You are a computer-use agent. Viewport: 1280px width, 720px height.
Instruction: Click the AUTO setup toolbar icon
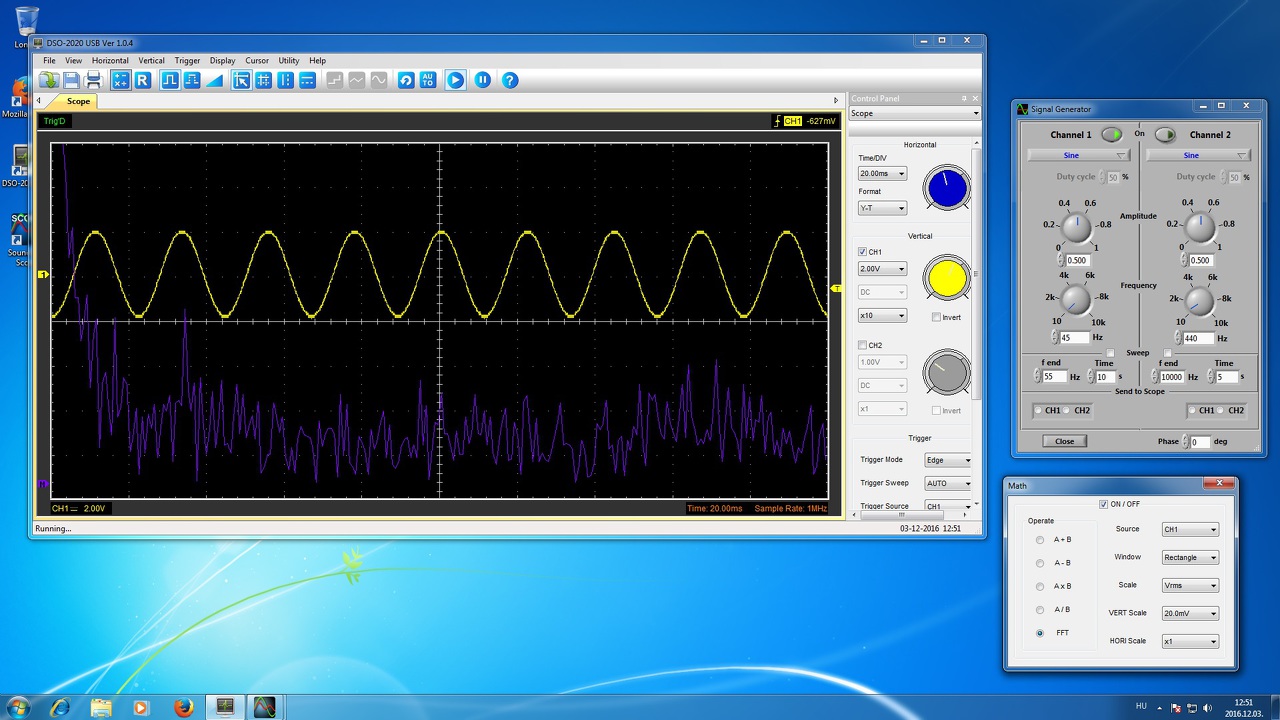pos(428,80)
